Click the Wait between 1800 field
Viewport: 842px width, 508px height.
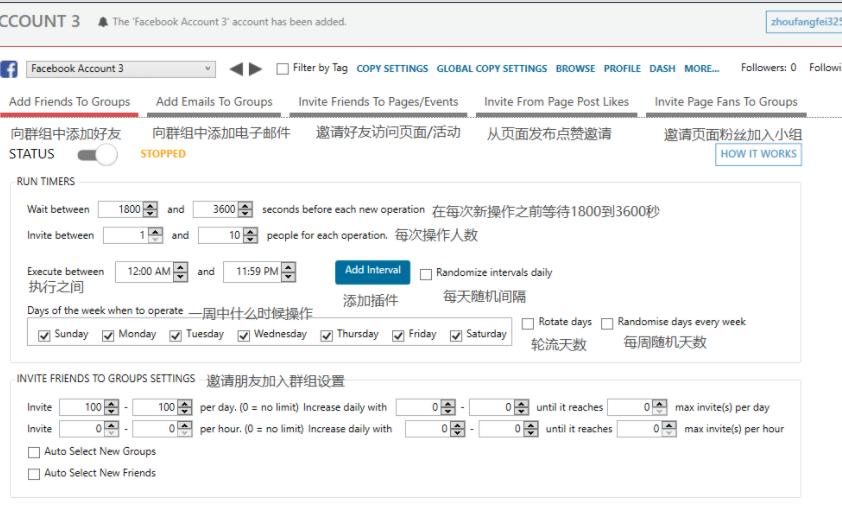pos(121,209)
